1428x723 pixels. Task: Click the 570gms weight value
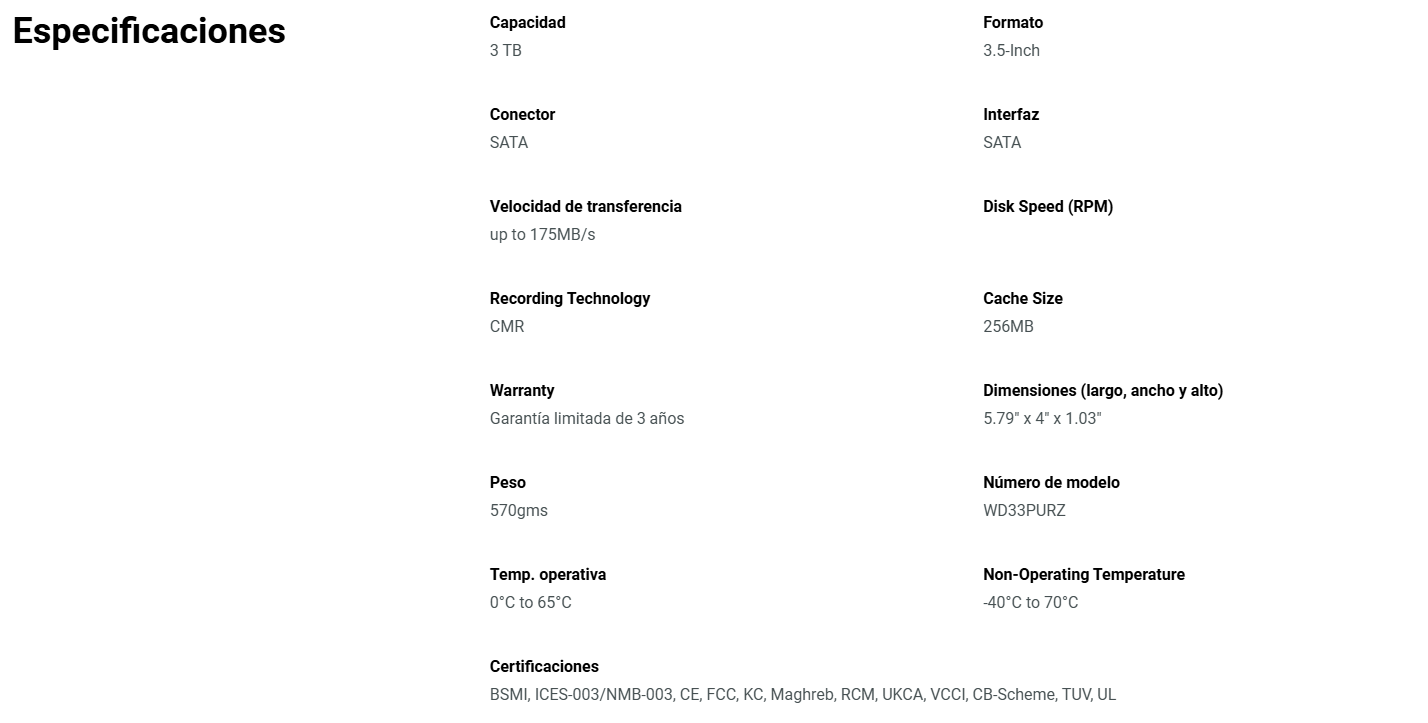518,510
